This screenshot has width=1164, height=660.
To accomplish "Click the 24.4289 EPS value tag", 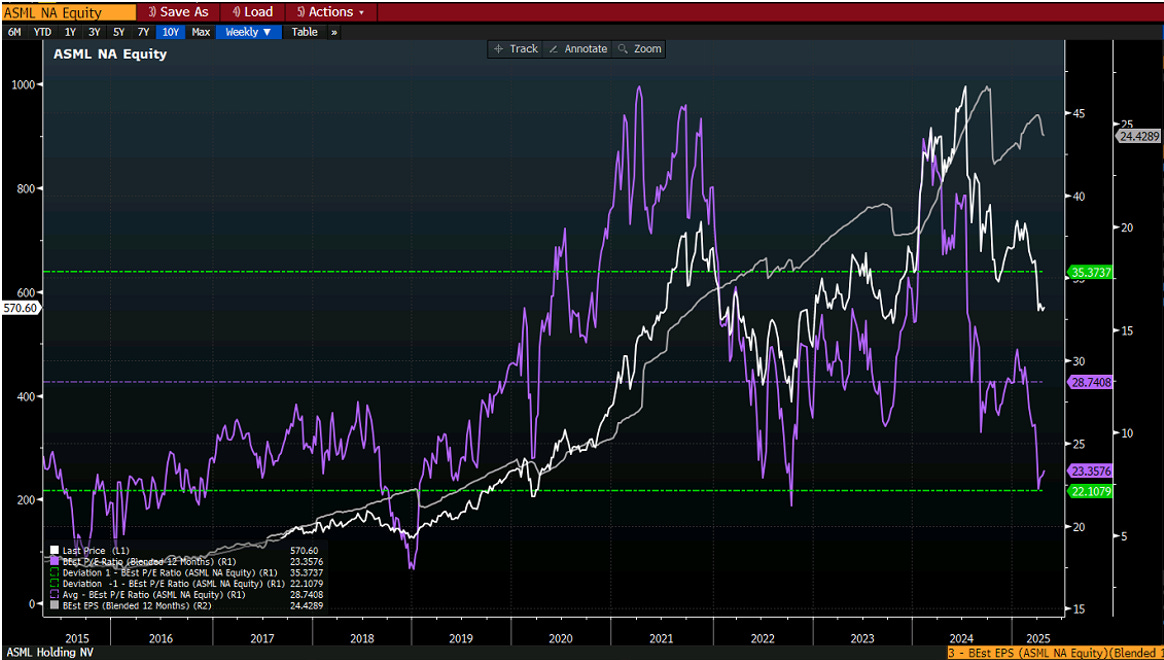I will 1138,135.
